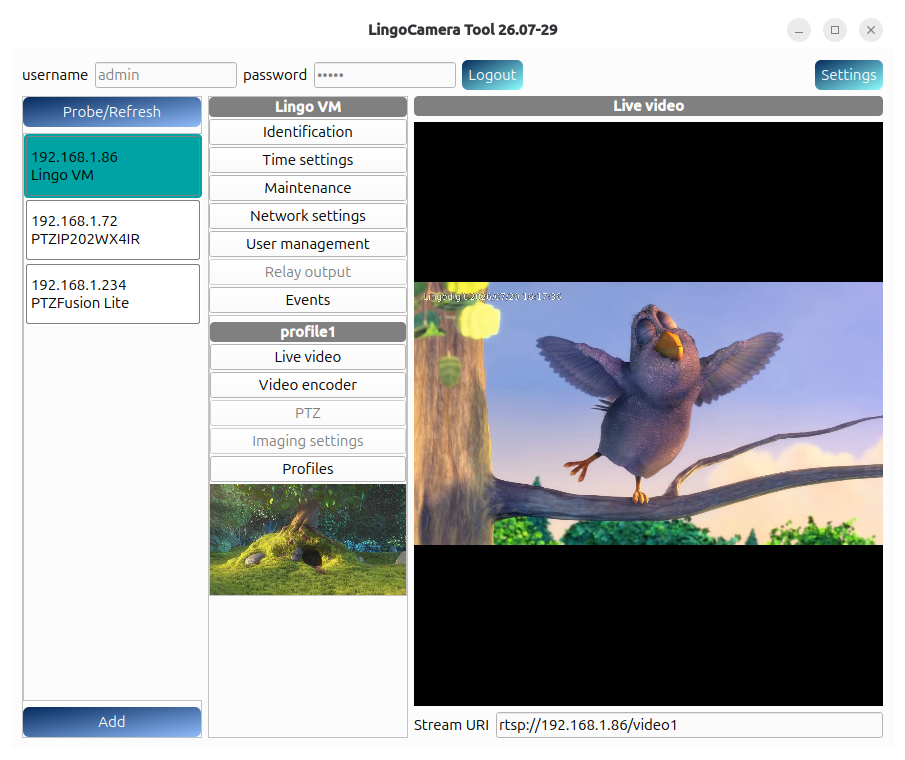Viewport: 905px width, 760px height.
Task: Focus the username field
Action: (166, 75)
